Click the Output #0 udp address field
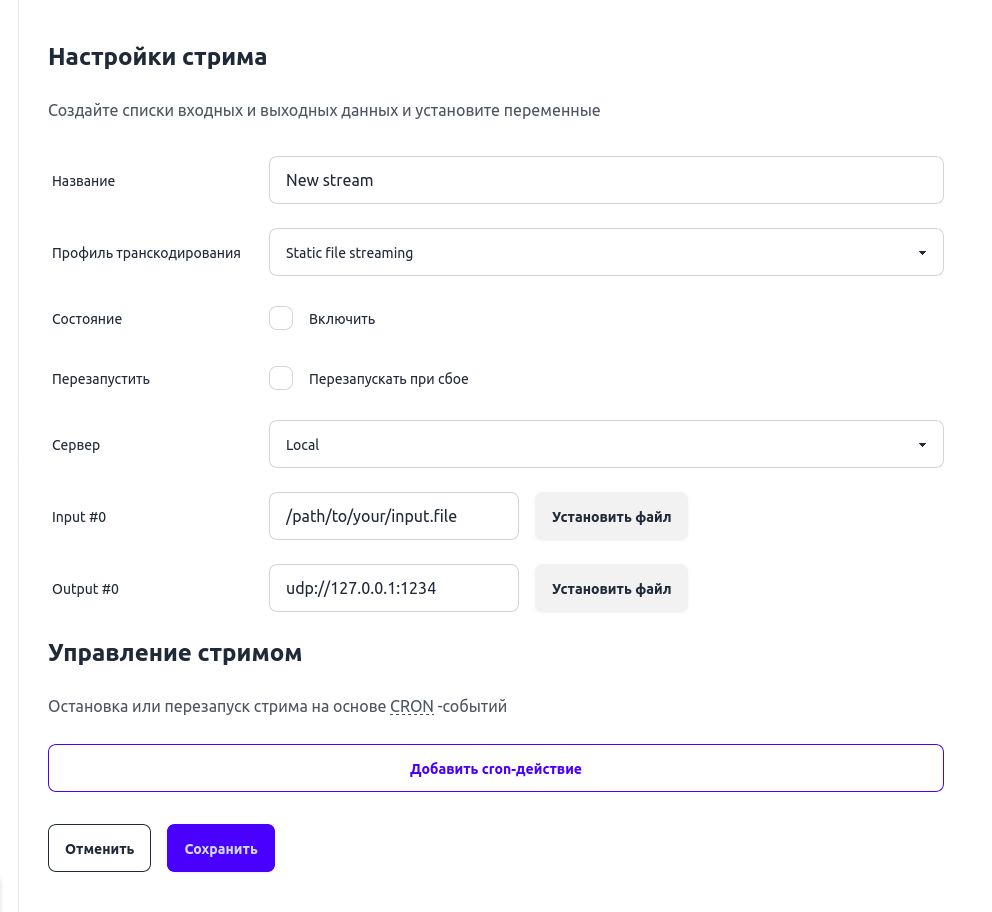Image resolution: width=992 pixels, height=912 pixels. click(x=393, y=588)
